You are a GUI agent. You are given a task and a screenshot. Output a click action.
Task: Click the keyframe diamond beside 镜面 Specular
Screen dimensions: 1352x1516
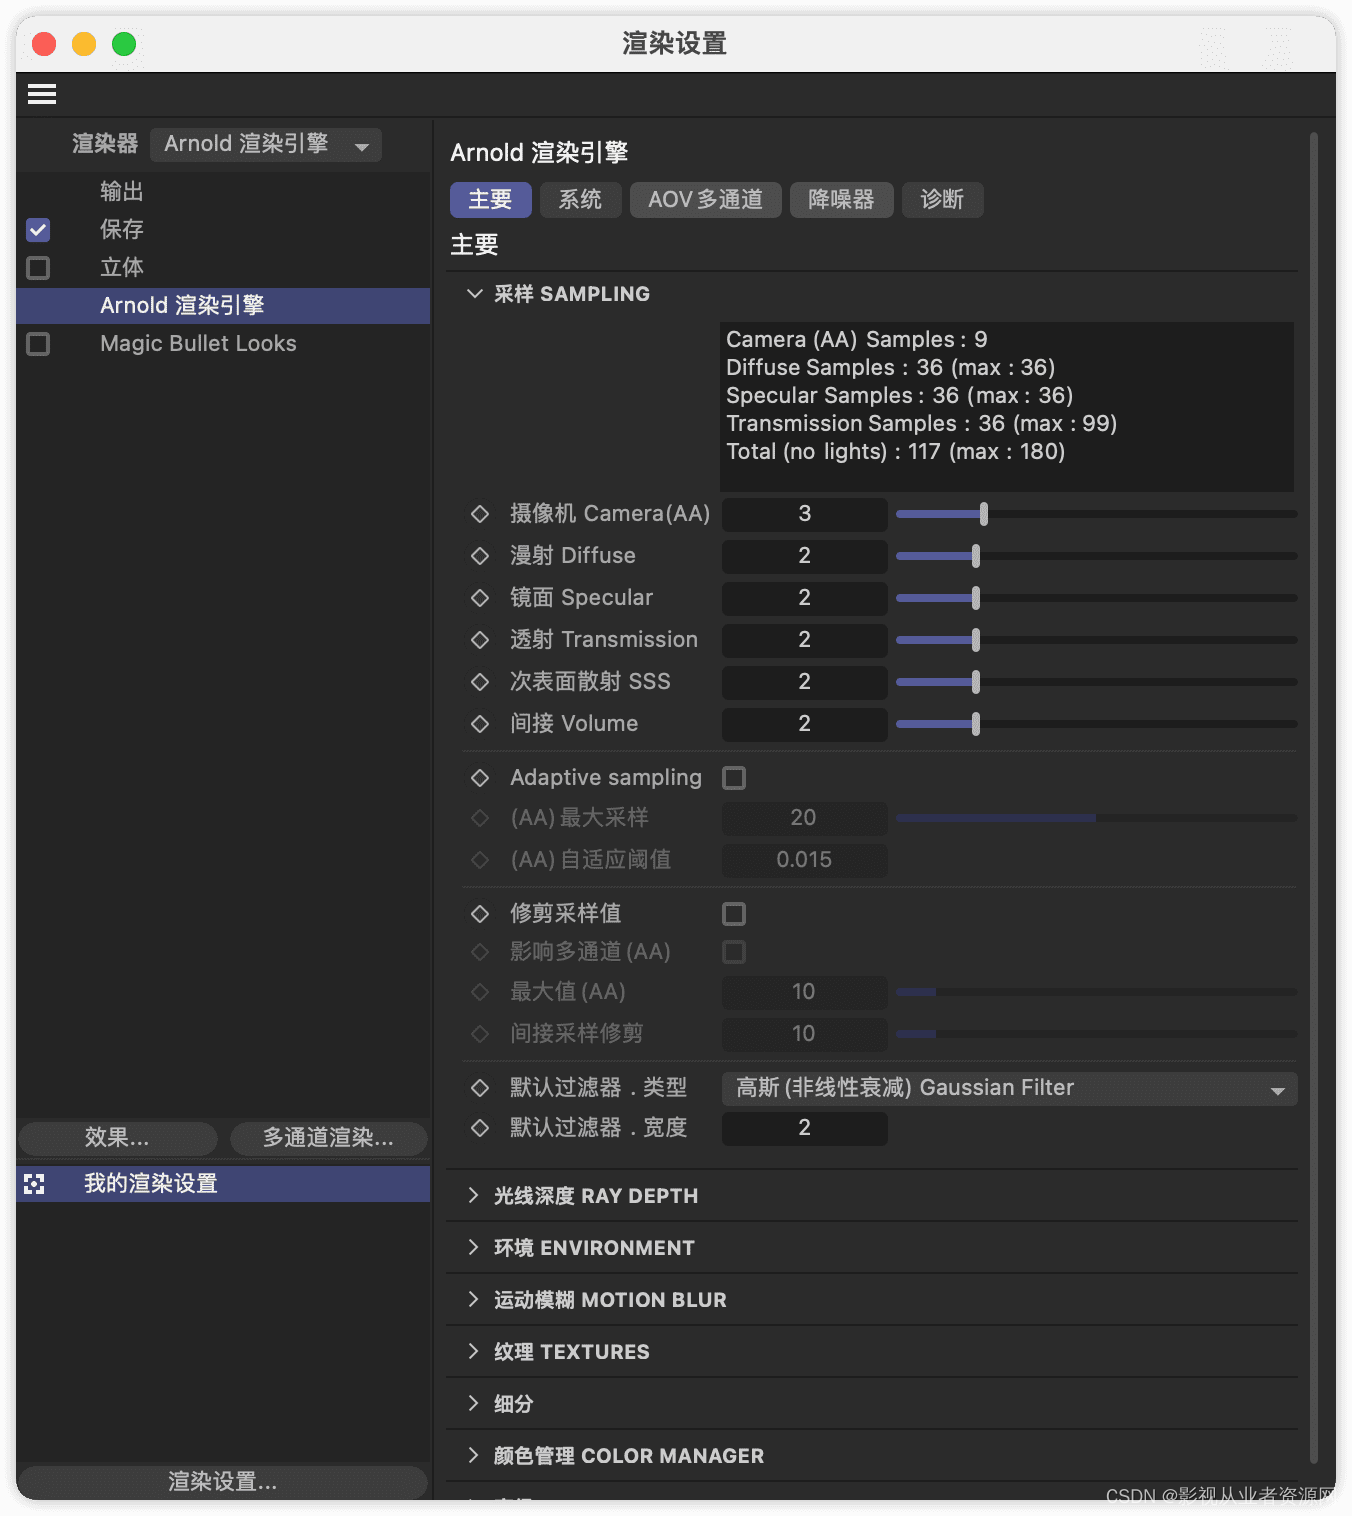click(x=480, y=598)
